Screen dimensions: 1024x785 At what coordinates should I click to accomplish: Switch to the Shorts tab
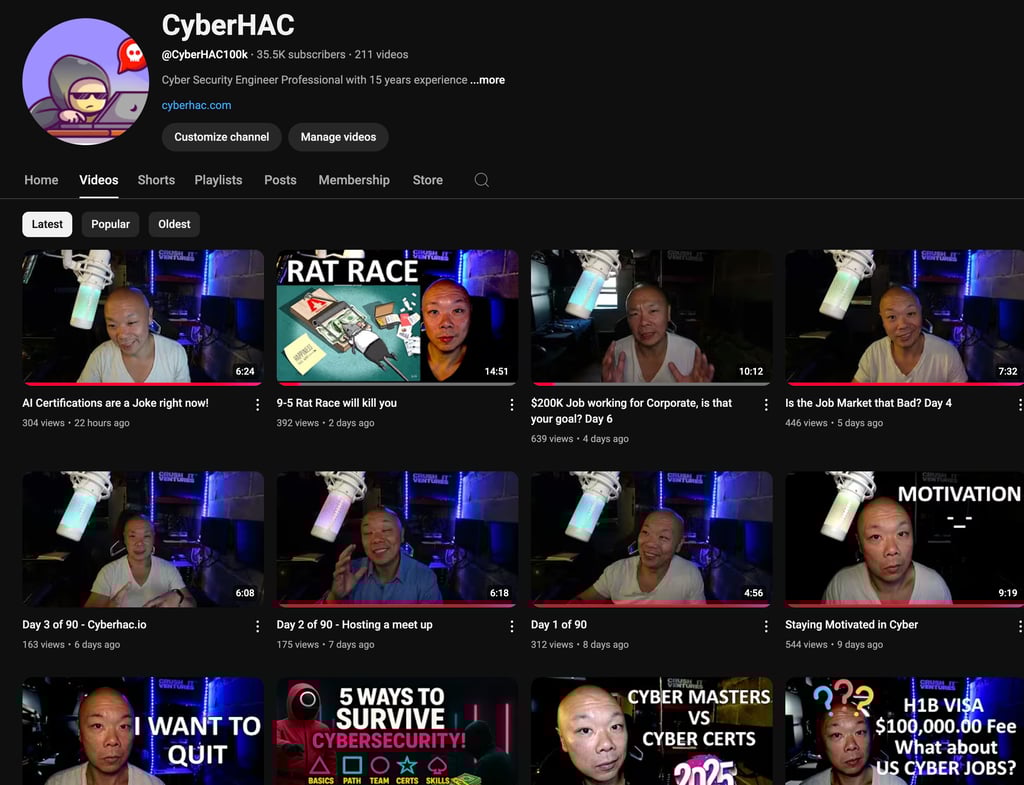click(156, 180)
